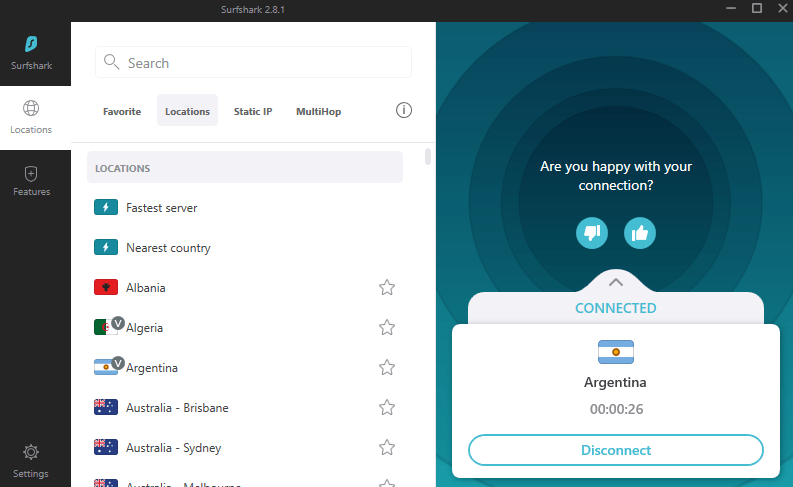
Task: Click the magnifier icon in search box
Action: (x=111, y=62)
